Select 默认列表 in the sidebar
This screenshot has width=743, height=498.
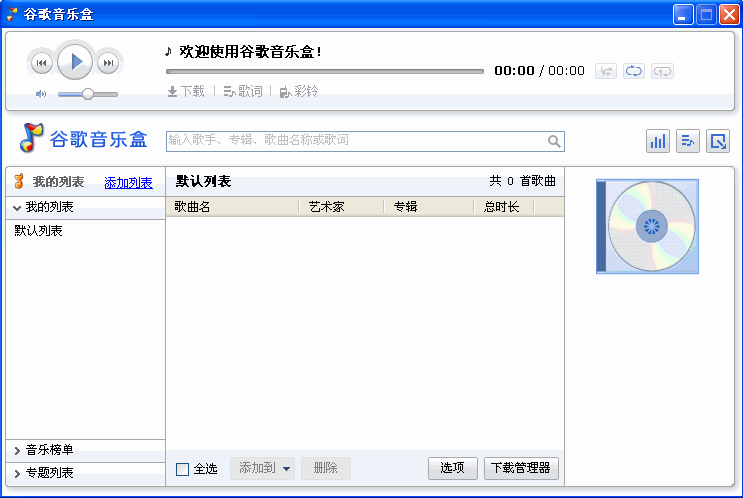38,231
